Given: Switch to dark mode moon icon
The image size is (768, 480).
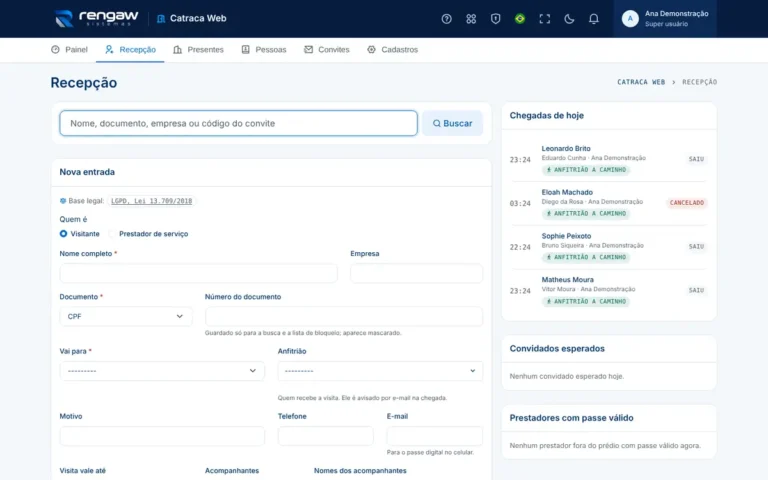Looking at the screenshot, I should pyautogui.click(x=569, y=19).
